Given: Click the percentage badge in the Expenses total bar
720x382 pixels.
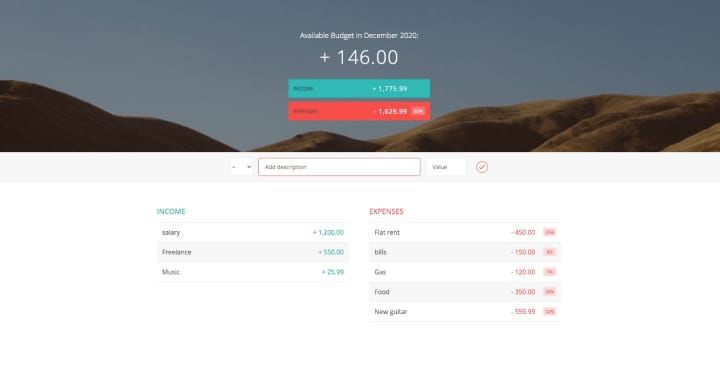Looking at the screenshot, I should coord(418,111).
